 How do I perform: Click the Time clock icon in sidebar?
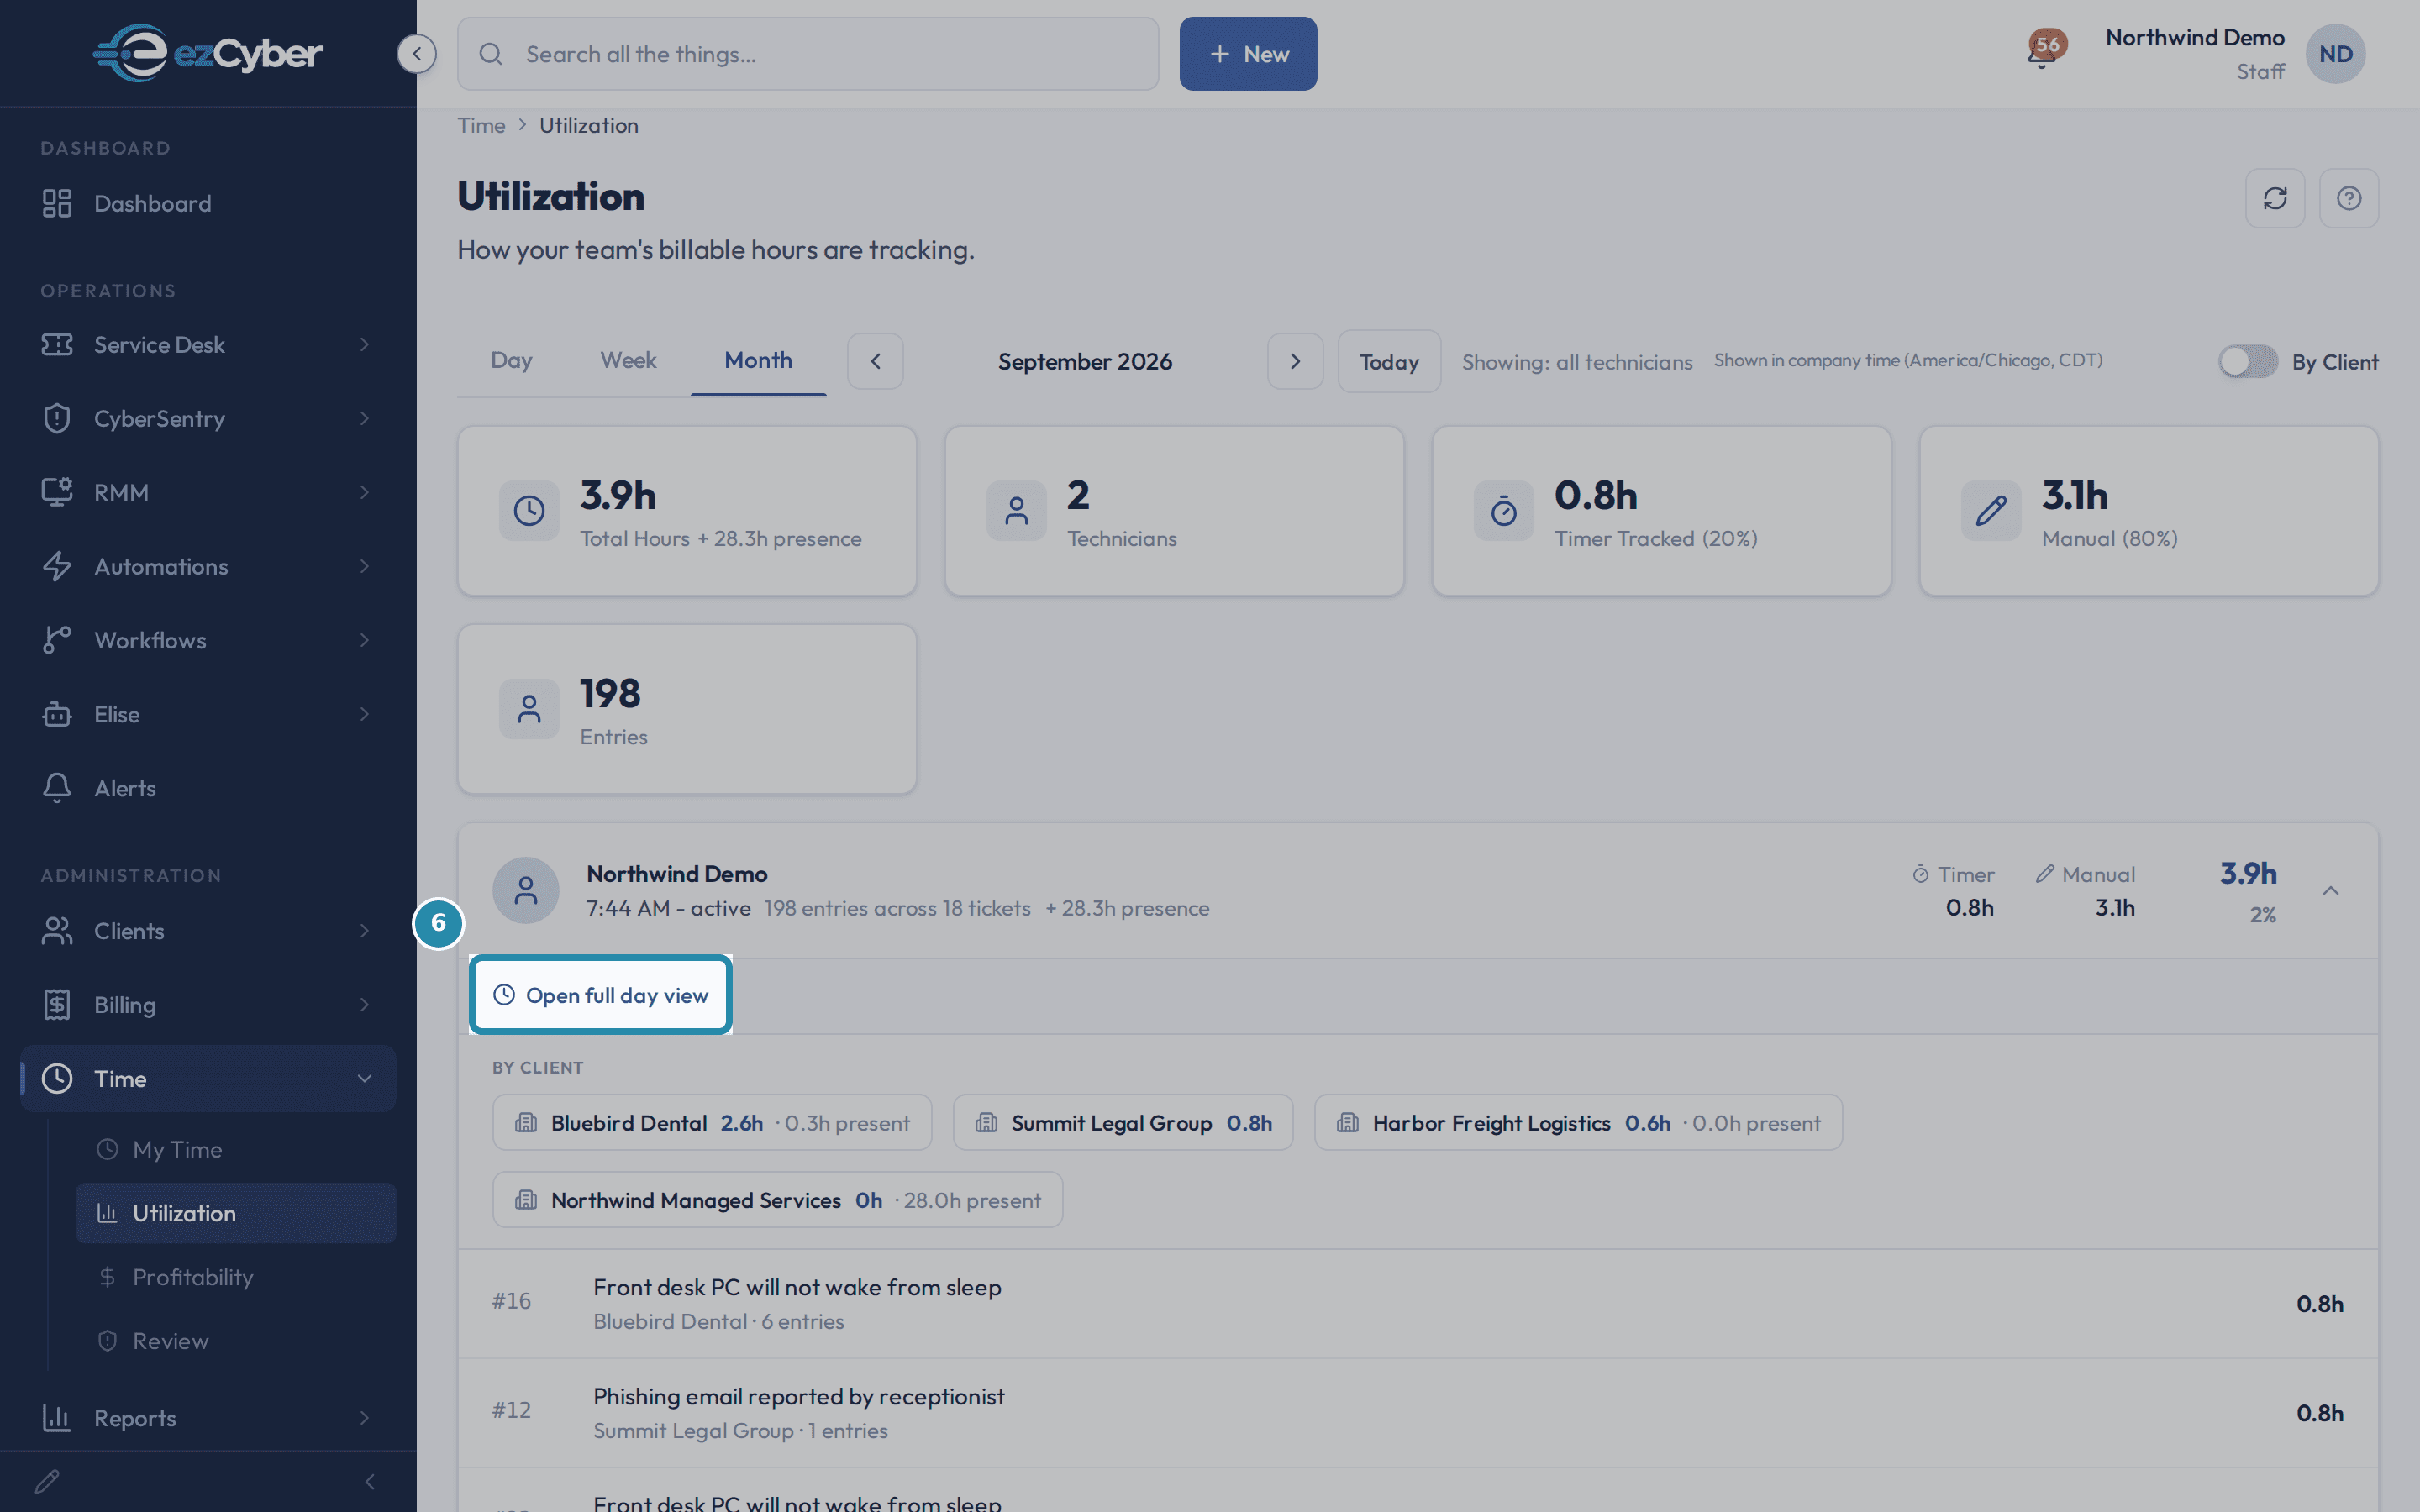pyautogui.click(x=57, y=1079)
